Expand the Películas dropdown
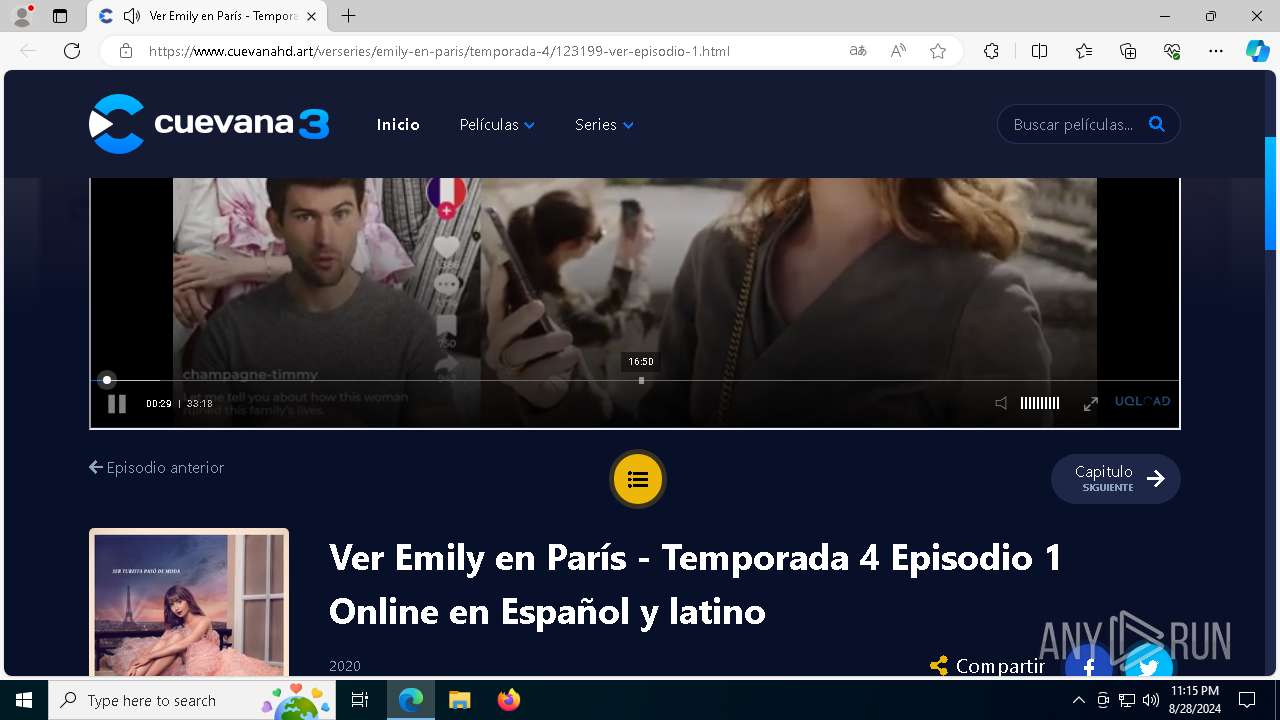Screen dimensions: 1280x720 497,125
